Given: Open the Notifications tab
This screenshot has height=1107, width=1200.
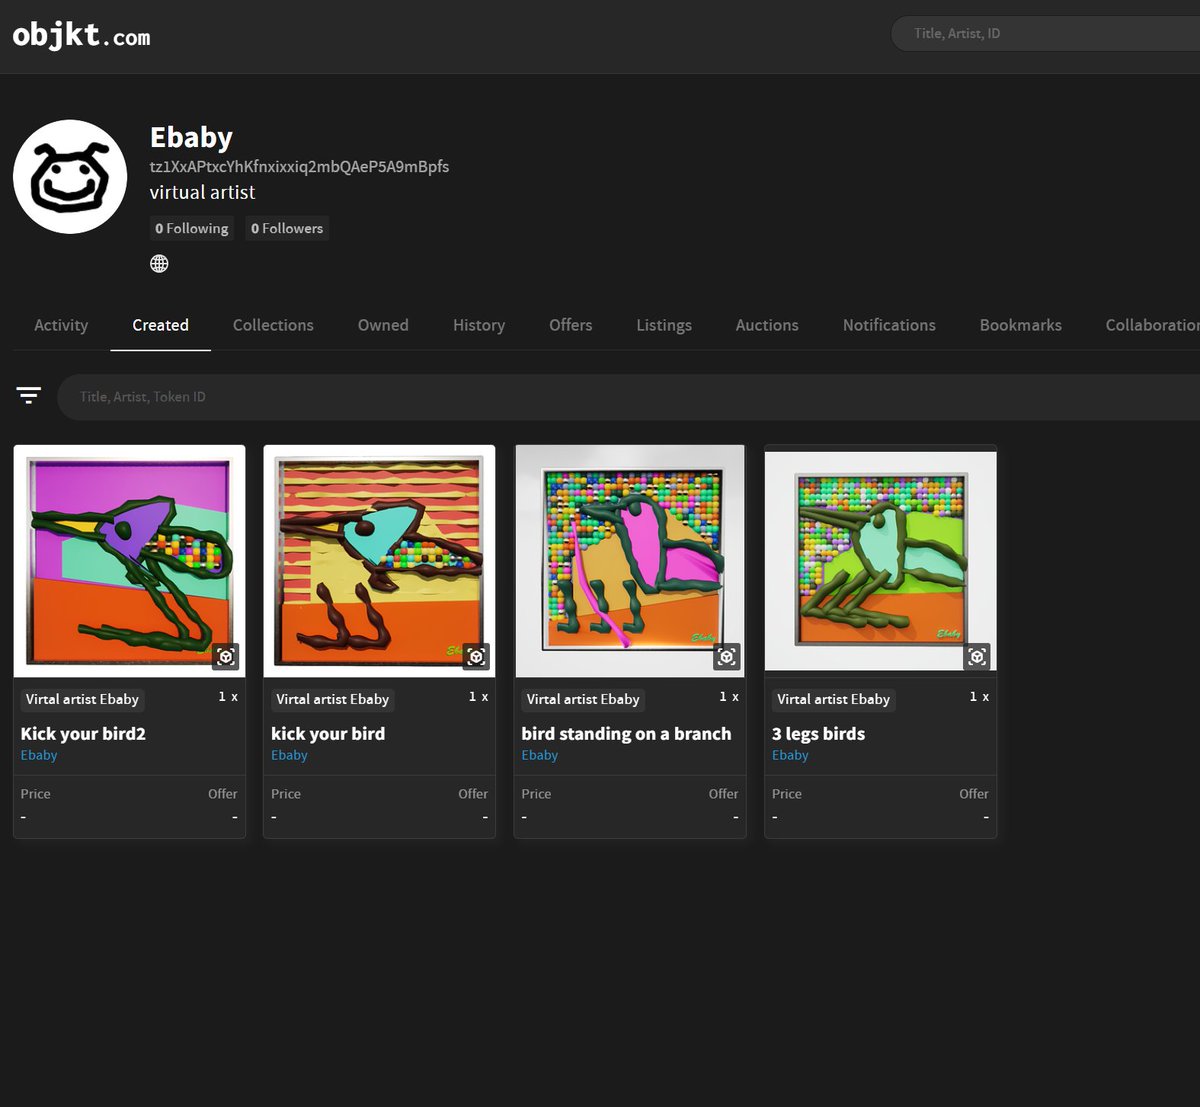Looking at the screenshot, I should click(x=889, y=325).
